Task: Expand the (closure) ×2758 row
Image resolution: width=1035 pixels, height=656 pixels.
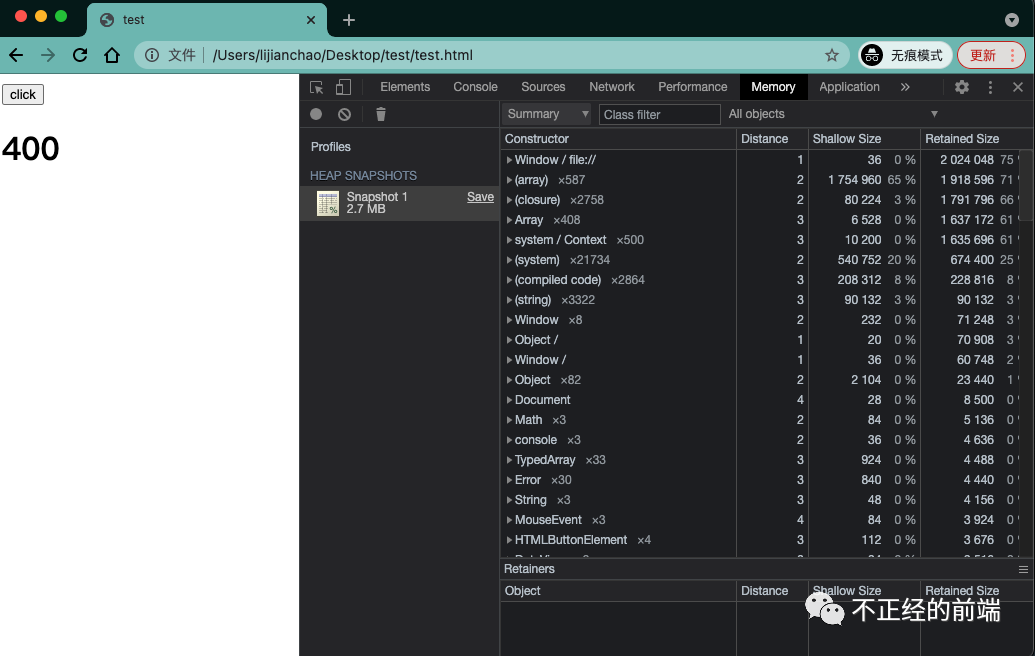Action: click(509, 200)
